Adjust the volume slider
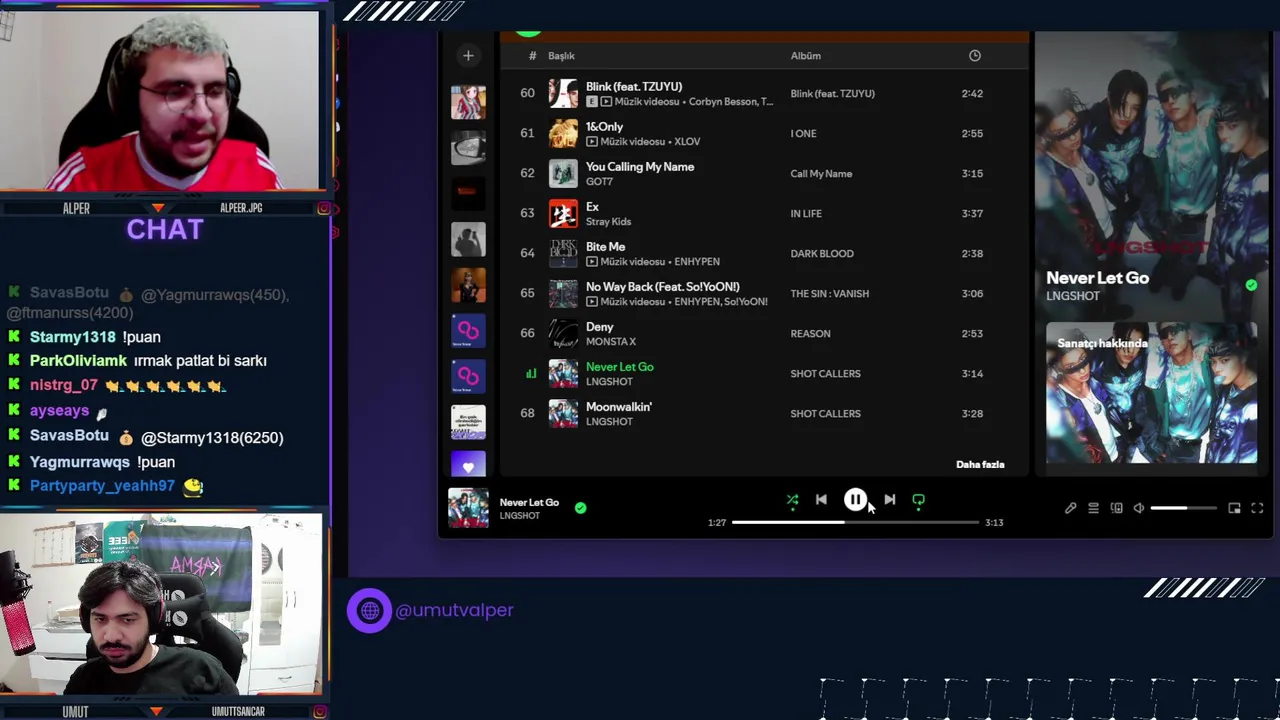The height and width of the screenshot is (720, 1280). 1183,508
